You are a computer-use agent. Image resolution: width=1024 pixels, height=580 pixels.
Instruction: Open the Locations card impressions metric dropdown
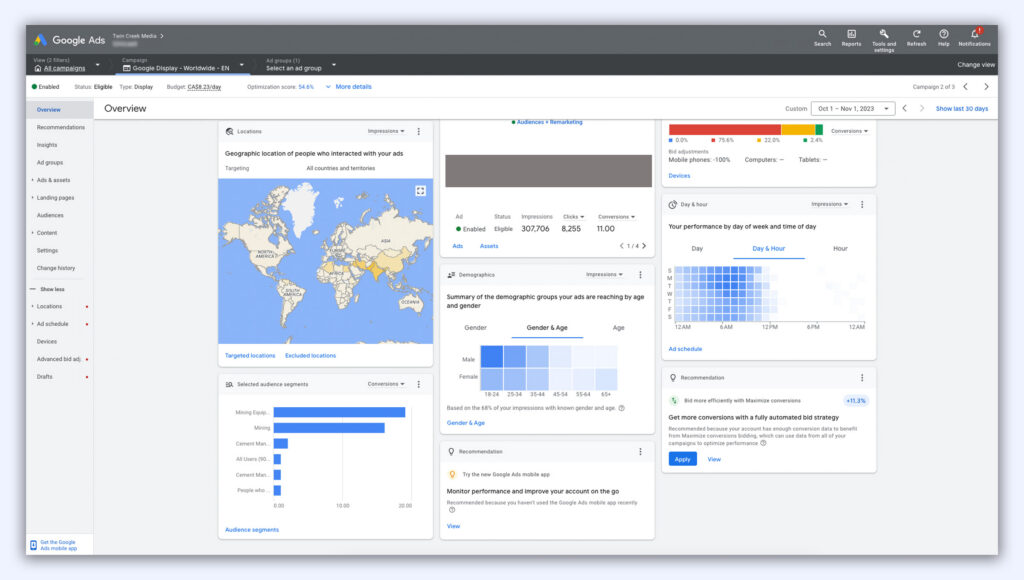(386, 131)
